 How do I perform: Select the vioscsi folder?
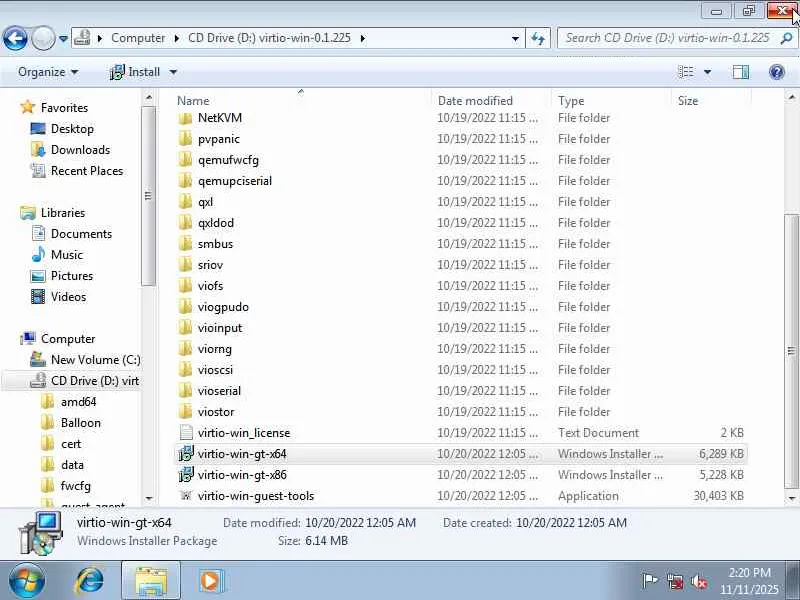tap(215, 369)
